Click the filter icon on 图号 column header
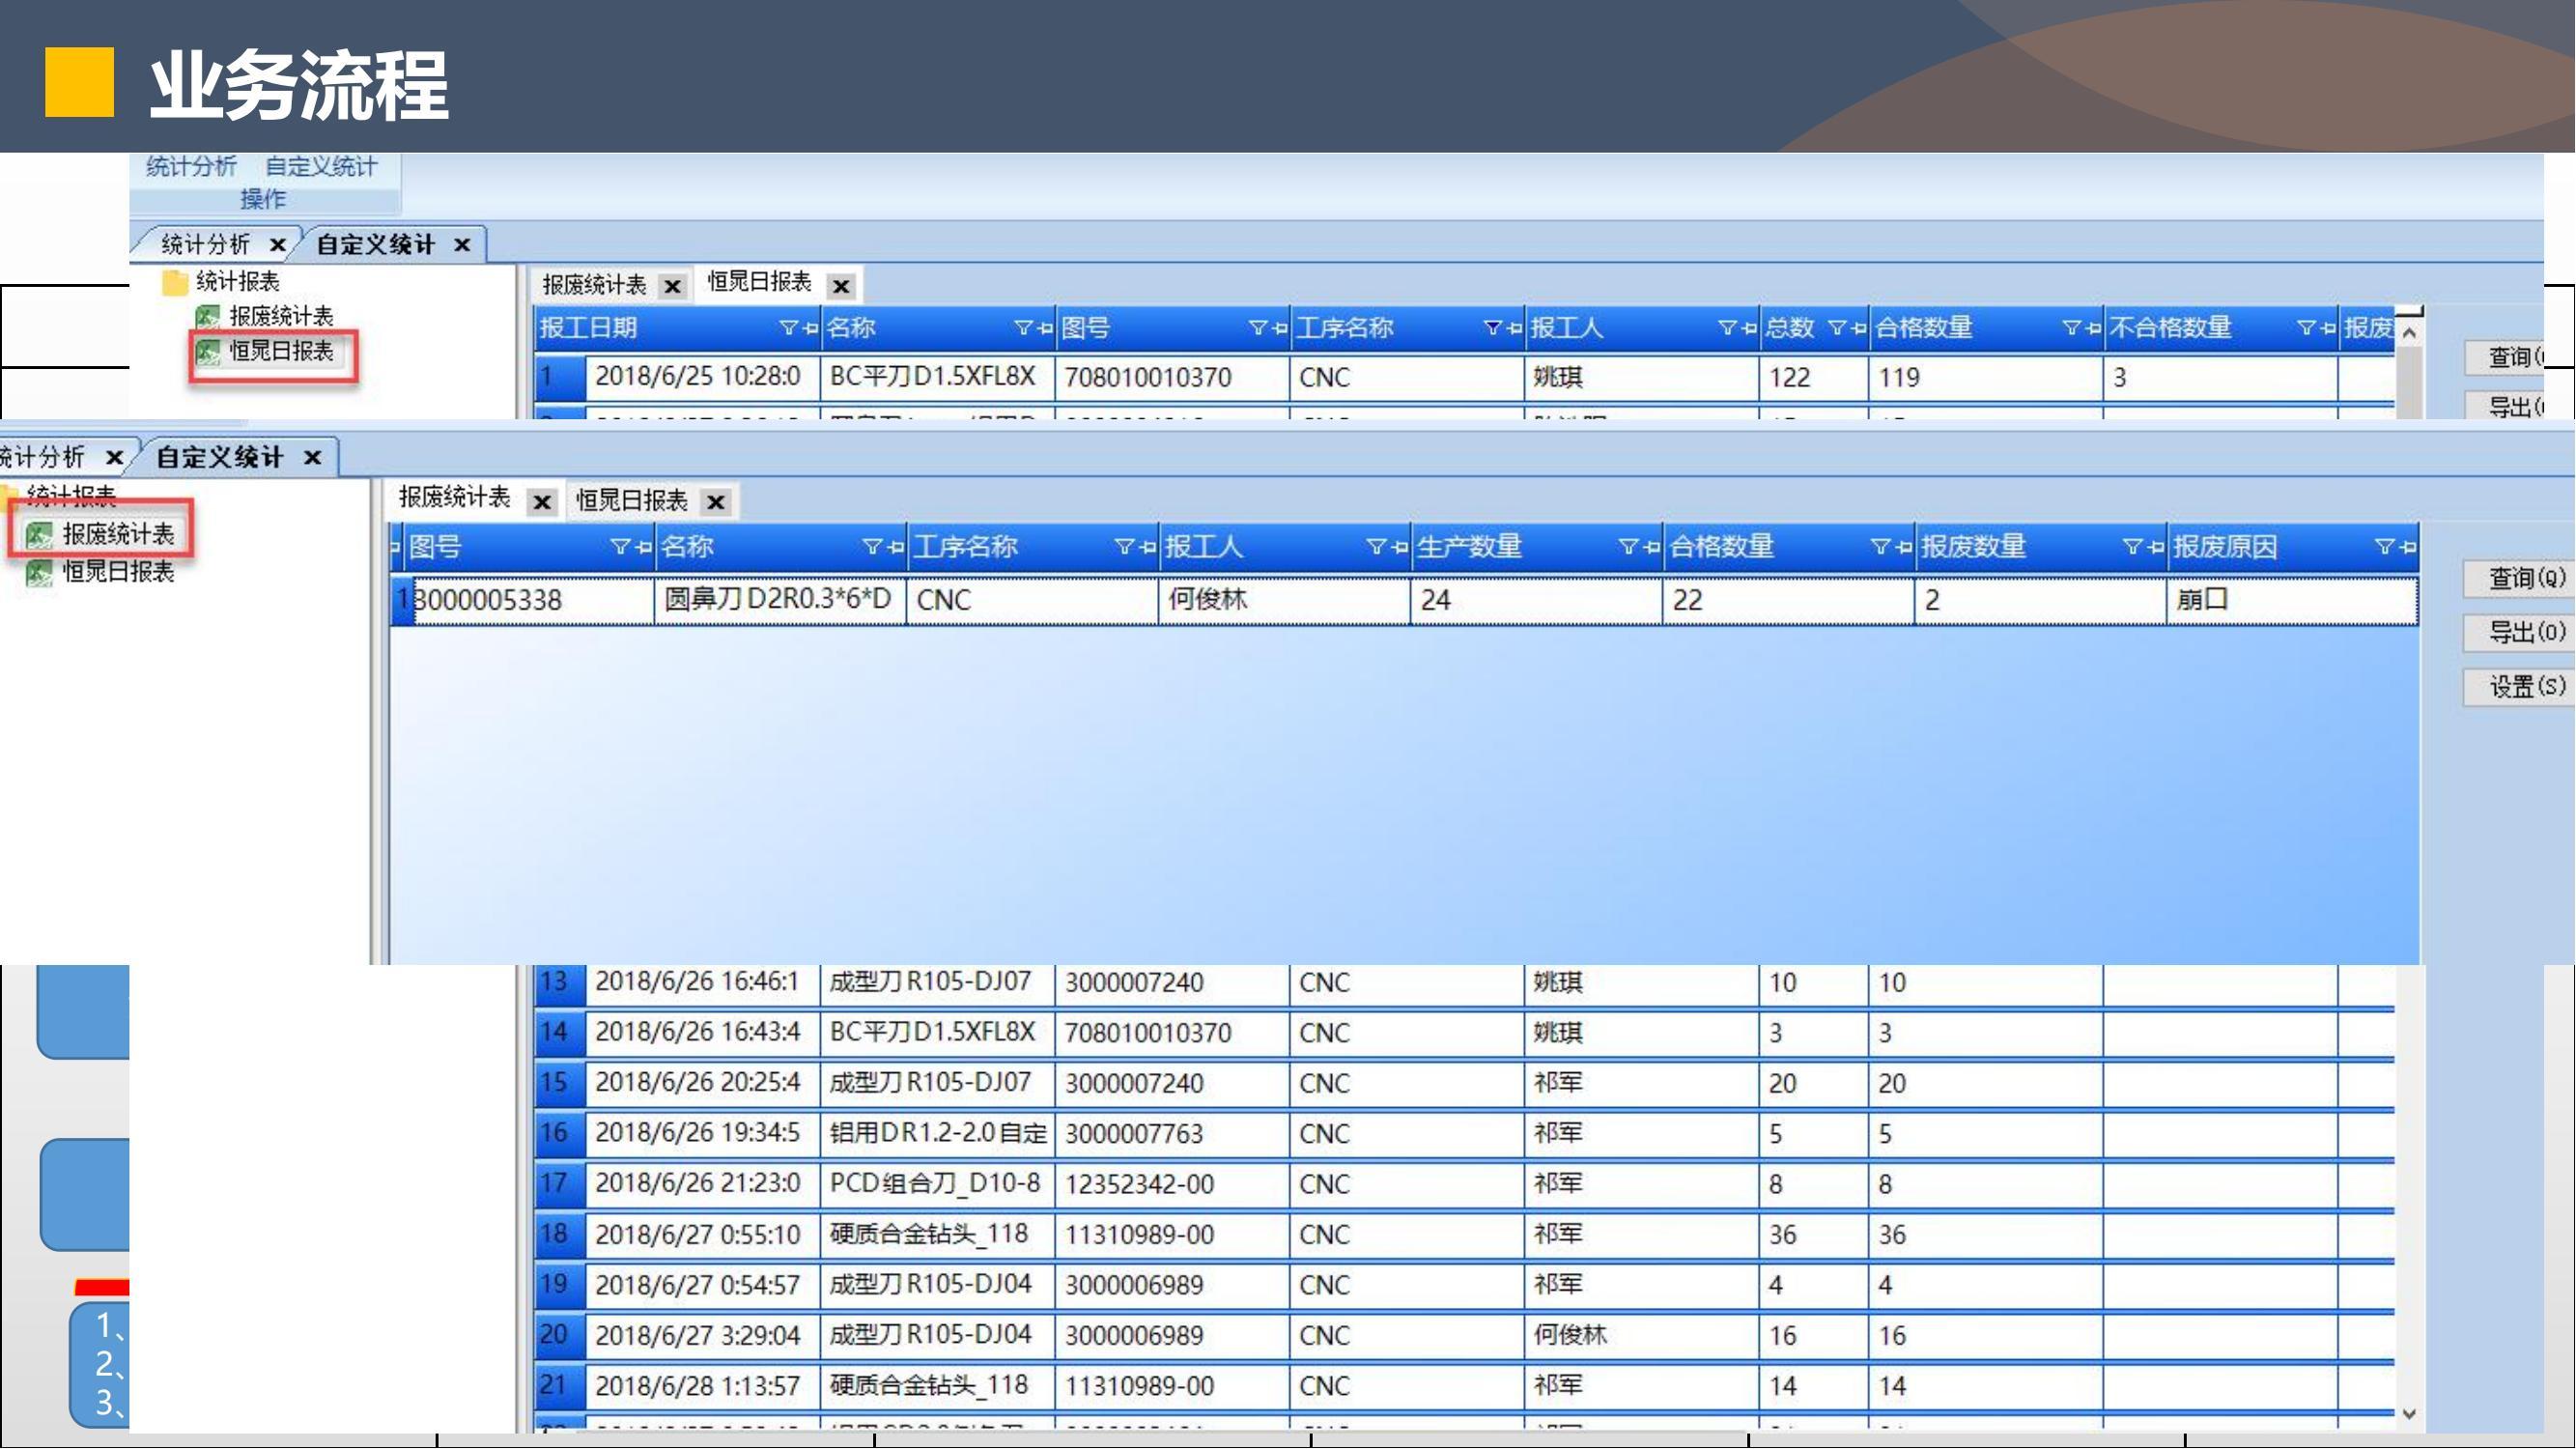This screenshot has height=1449, width=2576. [620, 547]
